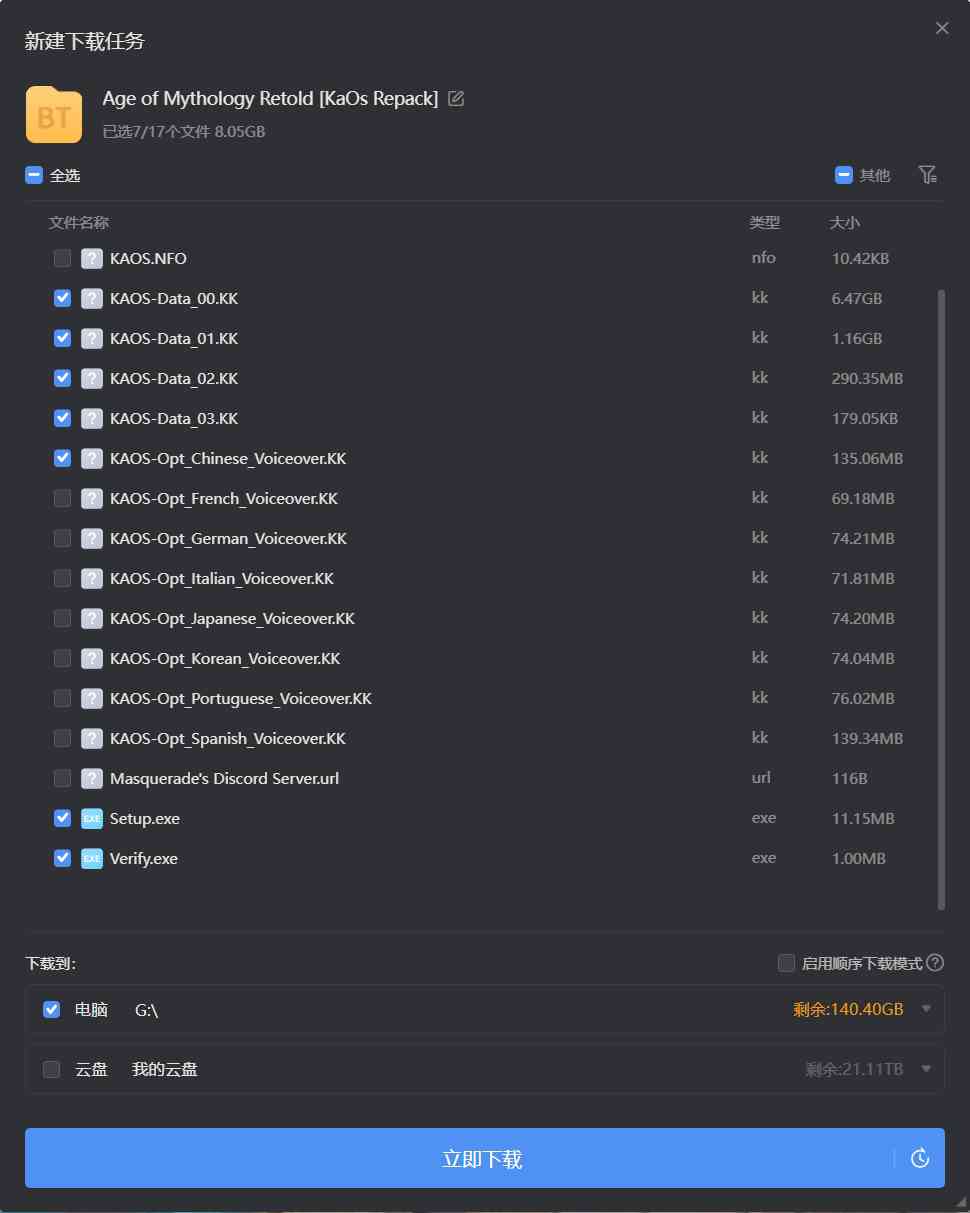
Task: Click the help question mark for sequential download
Action: click(935, 963)
